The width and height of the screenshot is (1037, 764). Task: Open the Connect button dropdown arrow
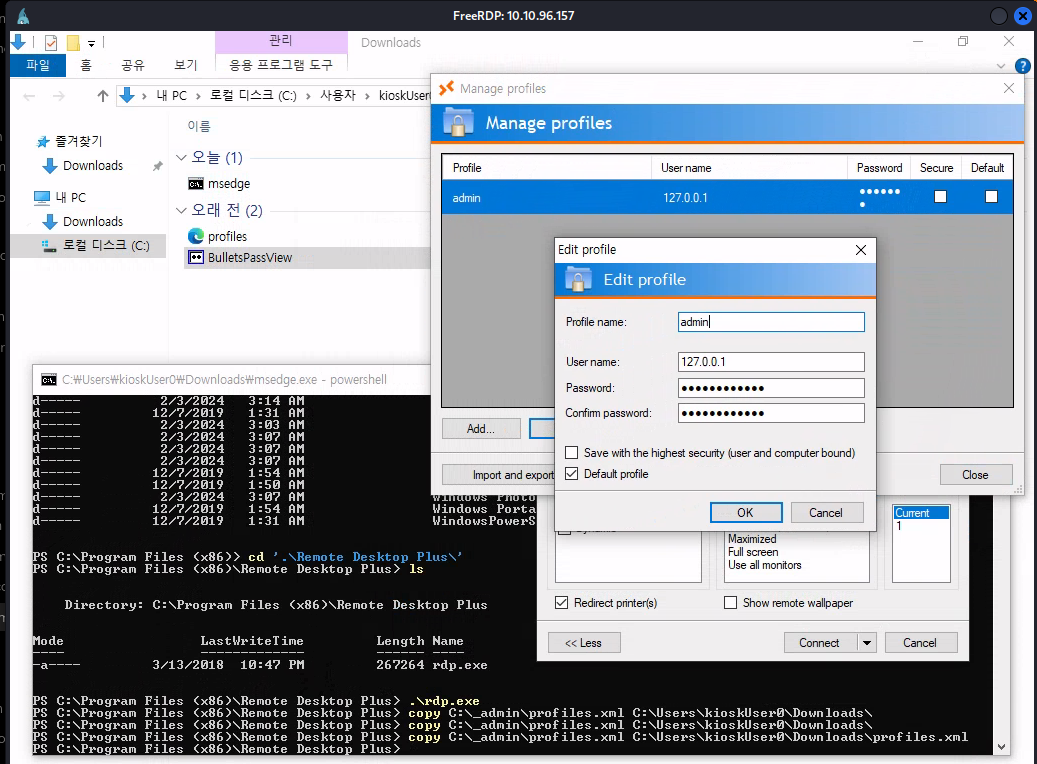pyautogui.click(x=867, y=643)
